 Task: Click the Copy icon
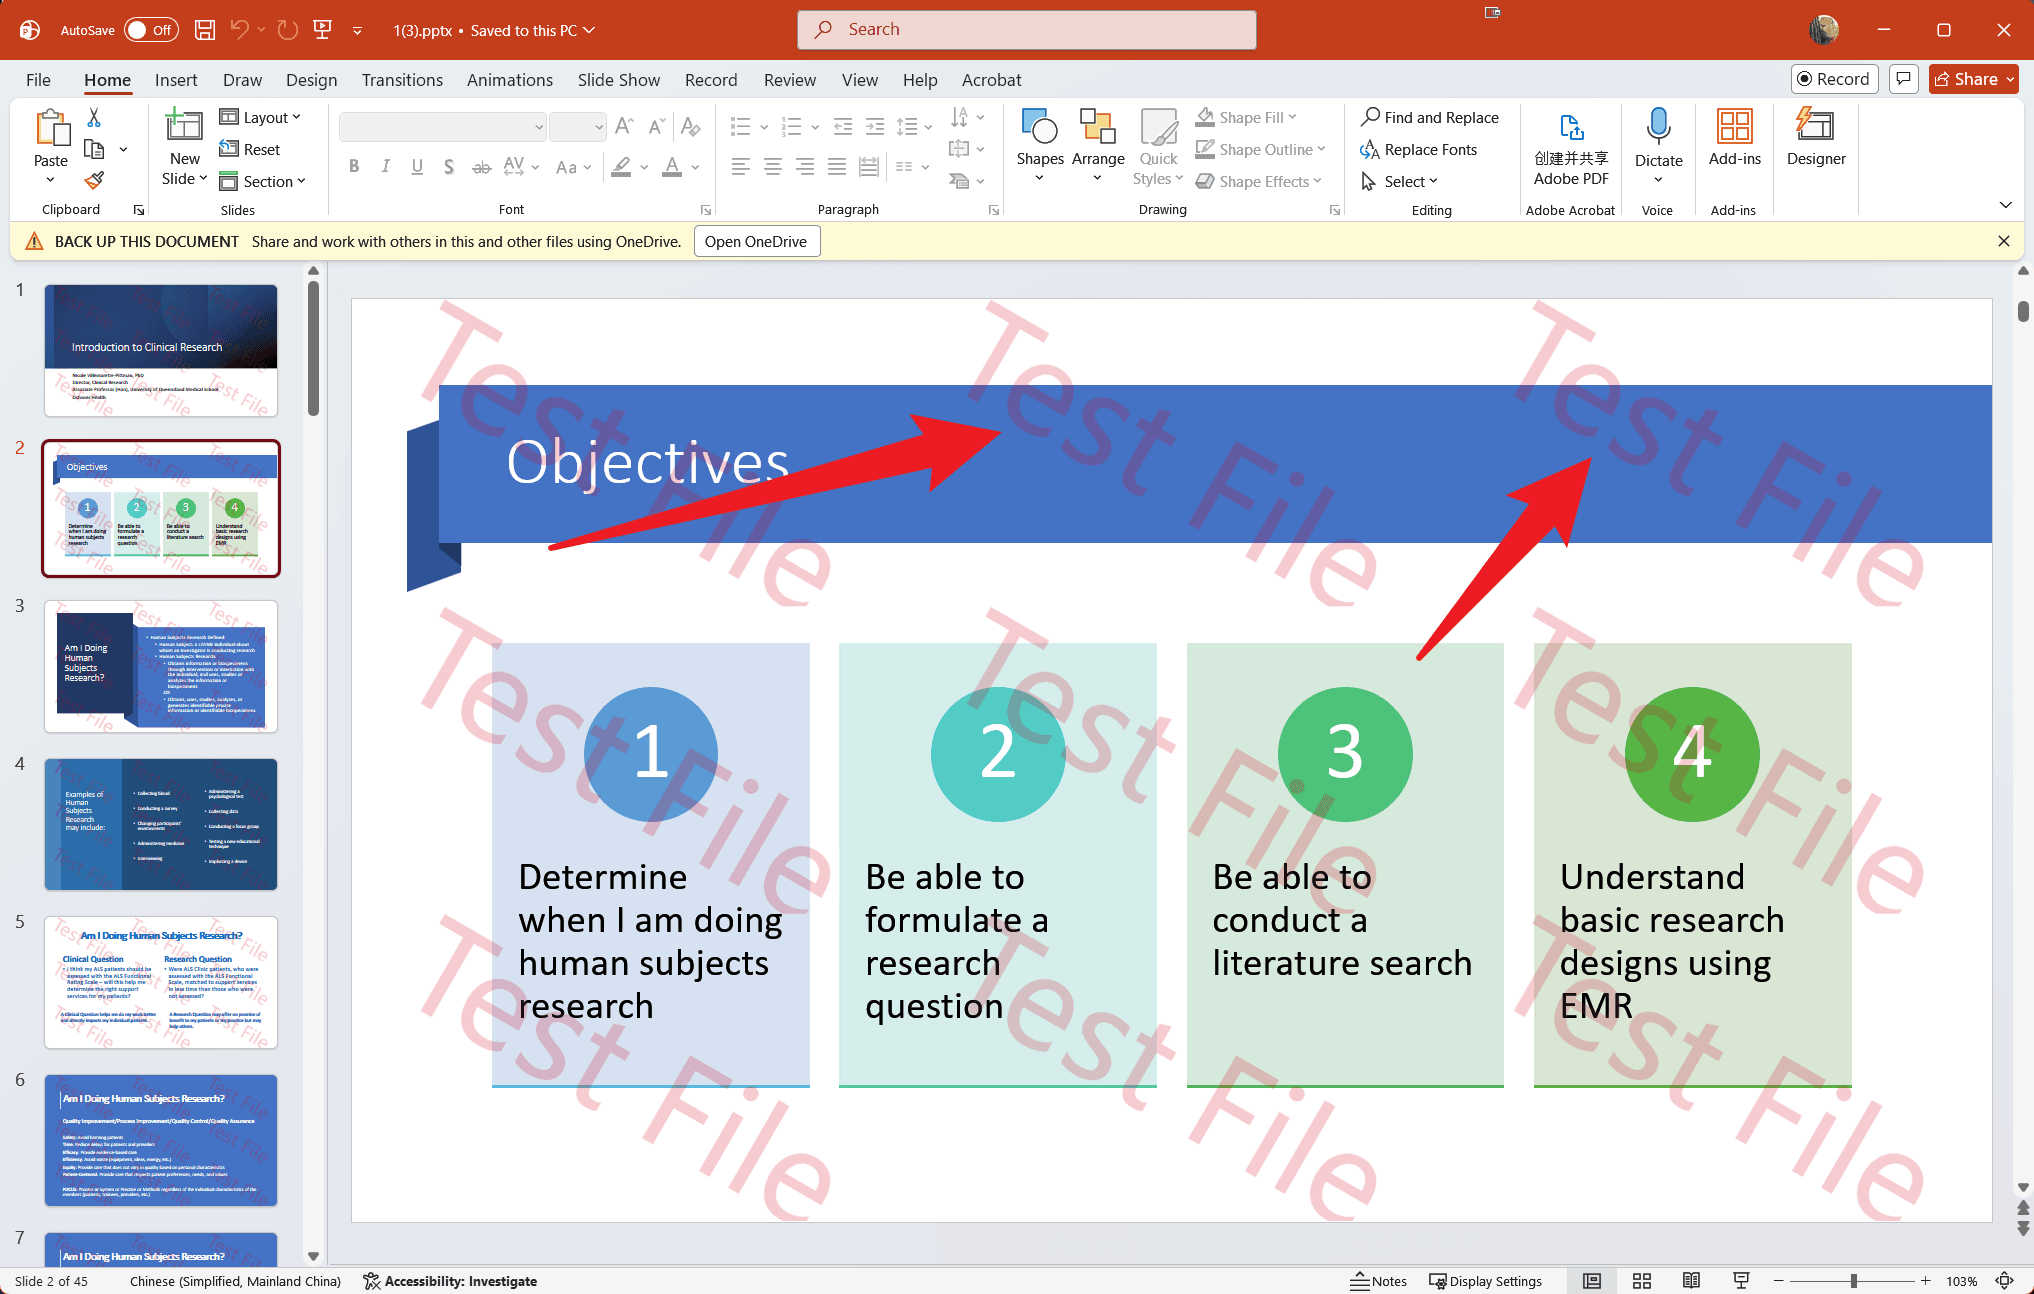94,149
